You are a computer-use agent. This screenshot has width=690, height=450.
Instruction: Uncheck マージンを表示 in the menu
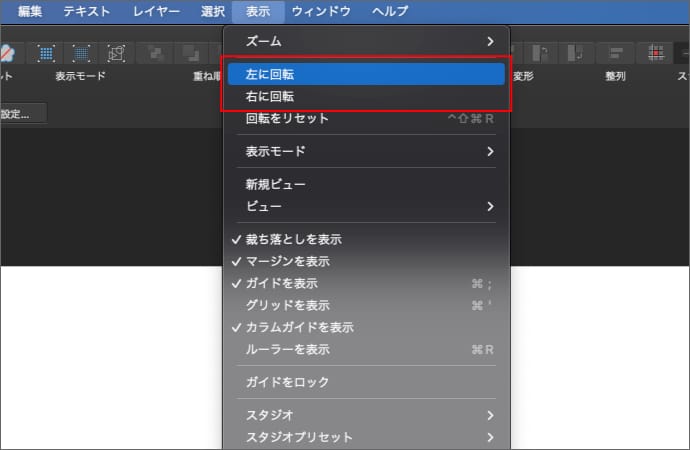click(x=288, y=262)
